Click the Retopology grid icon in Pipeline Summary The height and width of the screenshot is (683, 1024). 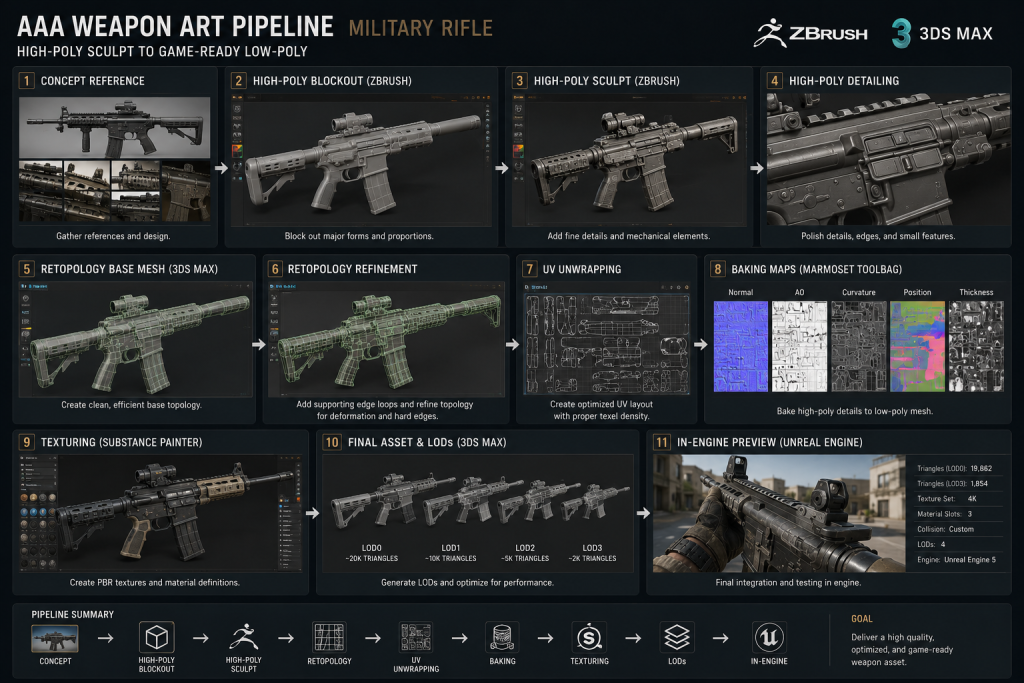[x=329, y=637]
